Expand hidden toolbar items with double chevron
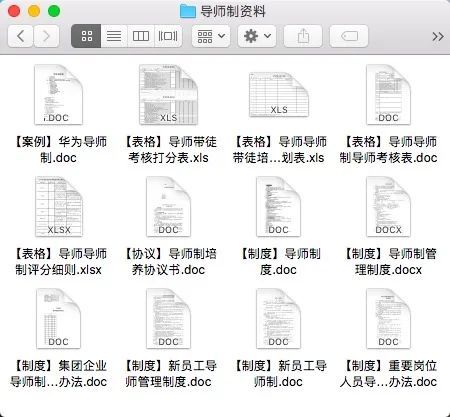 point(438,36)
